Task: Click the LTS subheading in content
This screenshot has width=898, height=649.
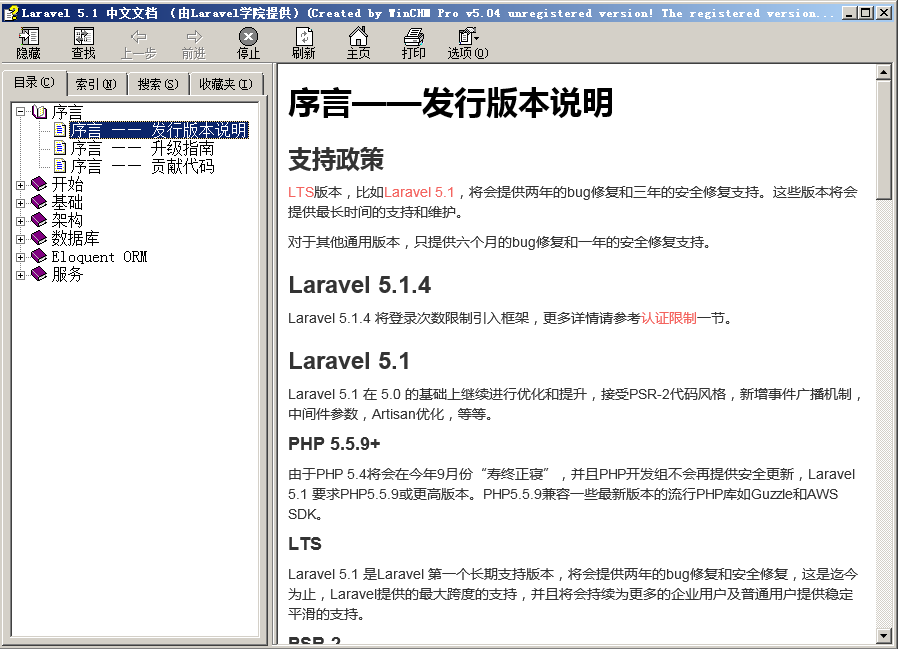Action: [305, 544]
